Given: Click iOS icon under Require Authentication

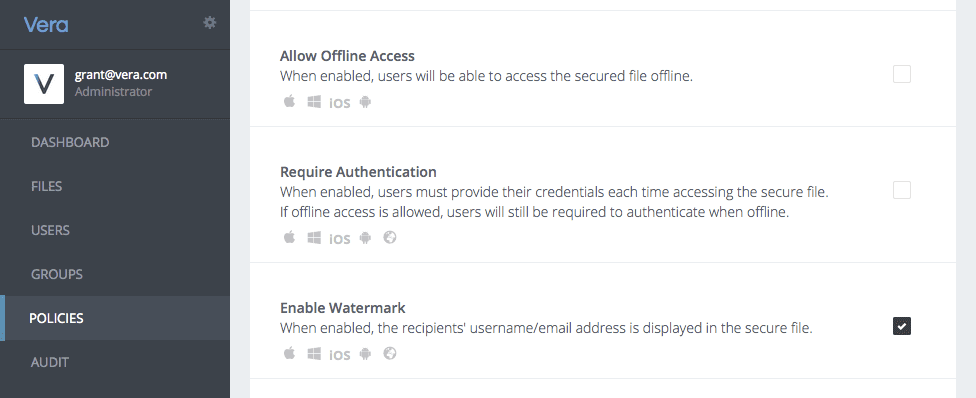Looking at the screenshot, I should [340, 239].
